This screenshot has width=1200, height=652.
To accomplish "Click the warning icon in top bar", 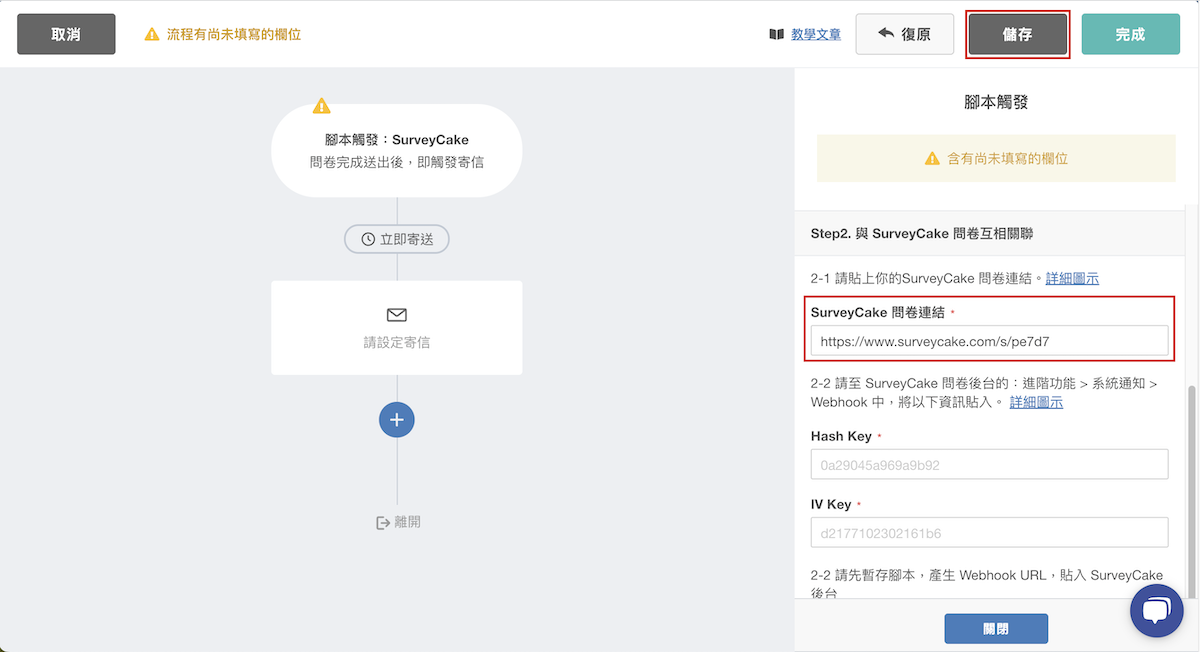I will point(152,34).
